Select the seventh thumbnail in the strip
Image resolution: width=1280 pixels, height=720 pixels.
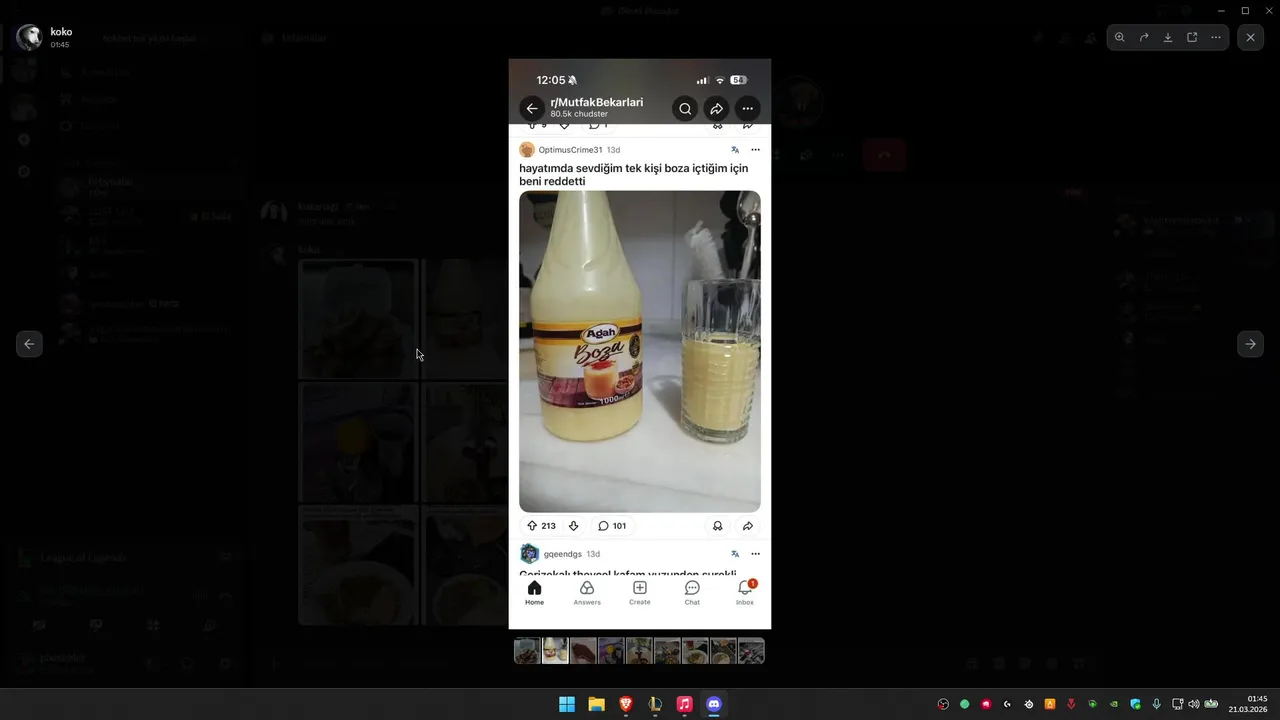click(x=695, y=651)
